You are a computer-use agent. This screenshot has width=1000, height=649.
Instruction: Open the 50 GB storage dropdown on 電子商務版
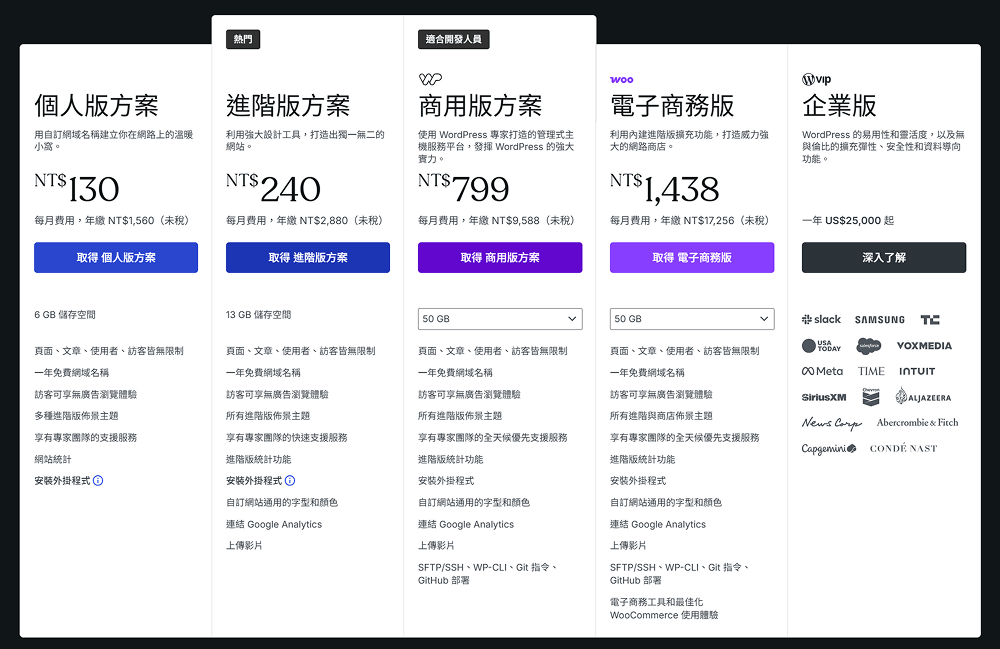[691, 318]
